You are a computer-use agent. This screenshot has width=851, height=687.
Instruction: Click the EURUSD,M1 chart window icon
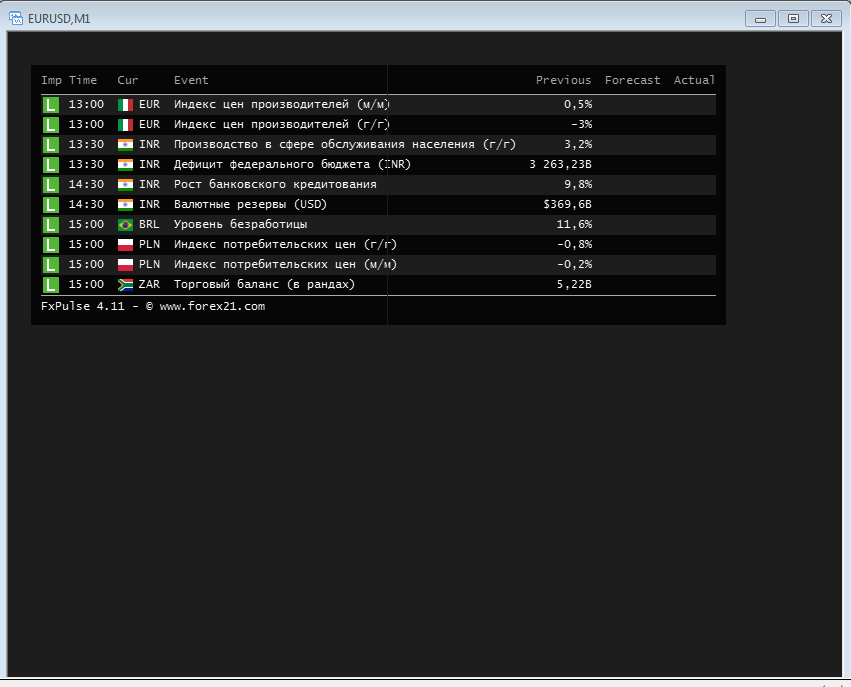tap(16, 18)
